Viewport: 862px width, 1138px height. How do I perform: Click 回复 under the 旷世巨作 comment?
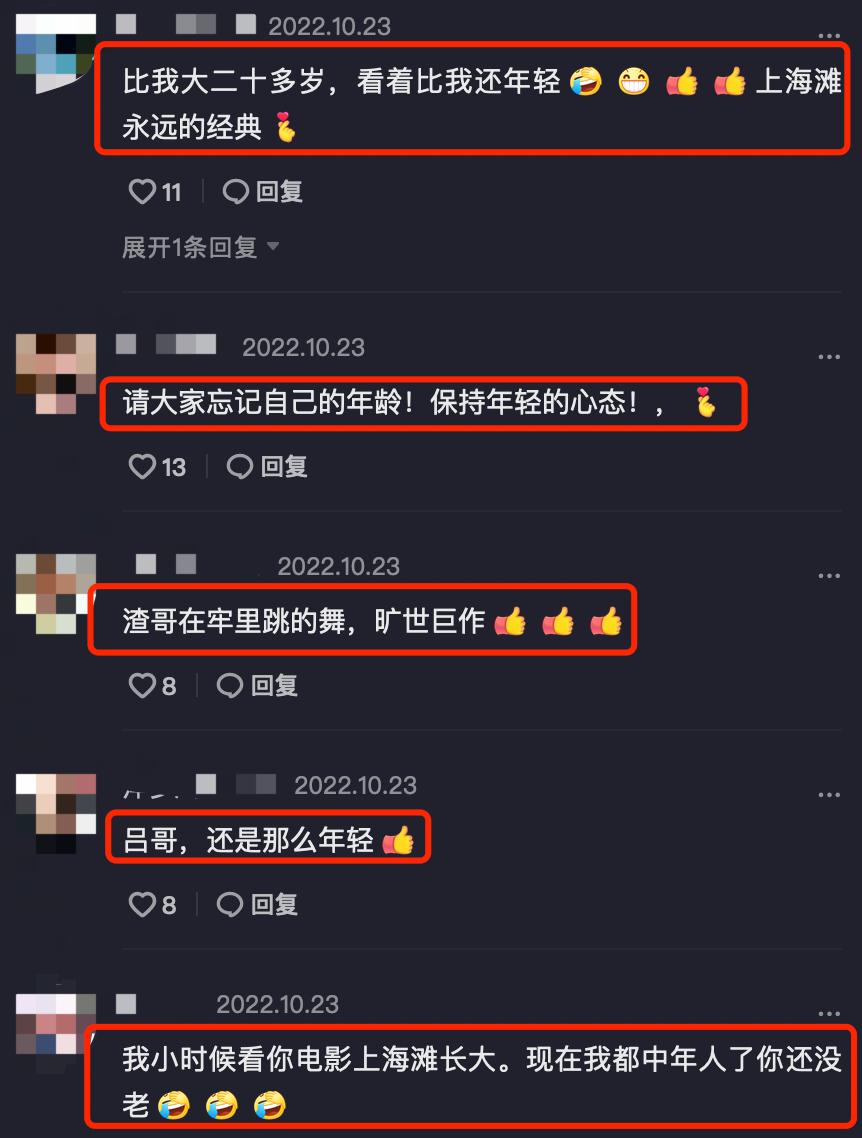(x=258, y=685)
